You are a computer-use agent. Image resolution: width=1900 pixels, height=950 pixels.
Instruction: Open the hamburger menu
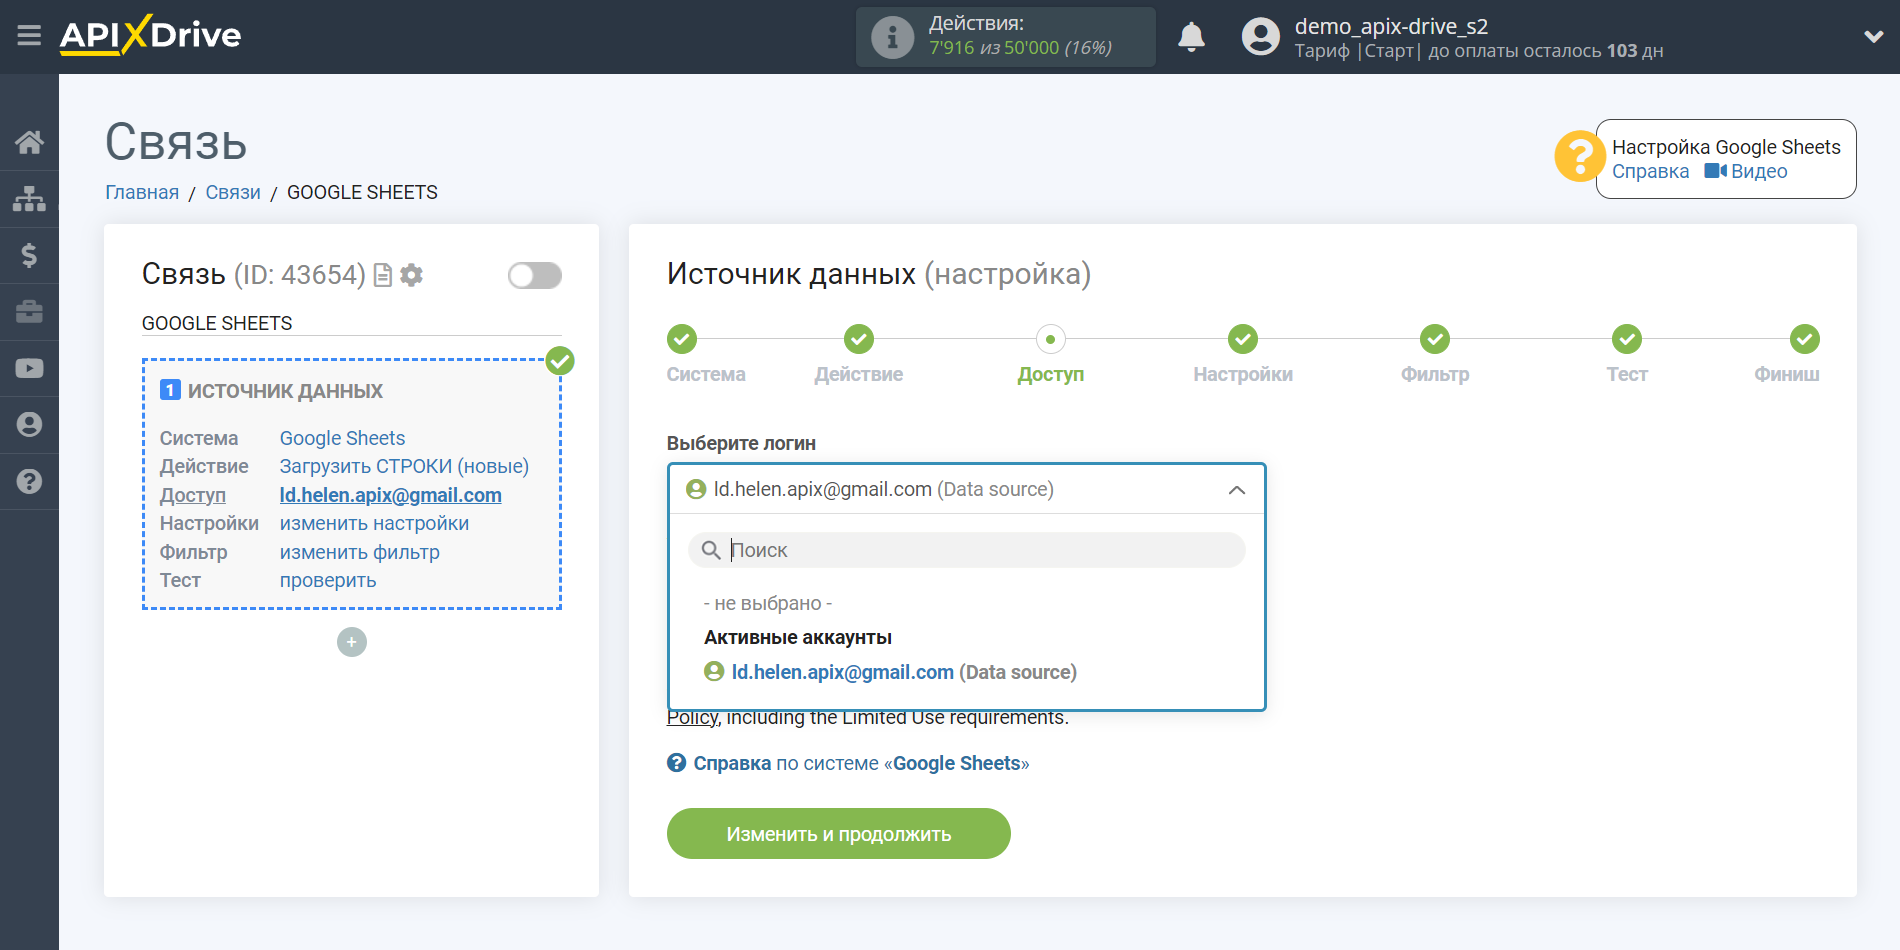[x=29, y=36]
